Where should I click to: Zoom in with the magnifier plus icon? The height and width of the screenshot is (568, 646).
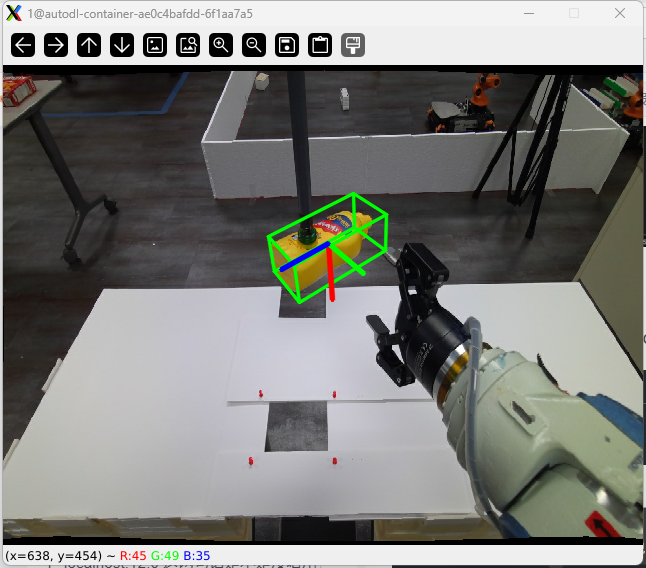pos(221,45)
